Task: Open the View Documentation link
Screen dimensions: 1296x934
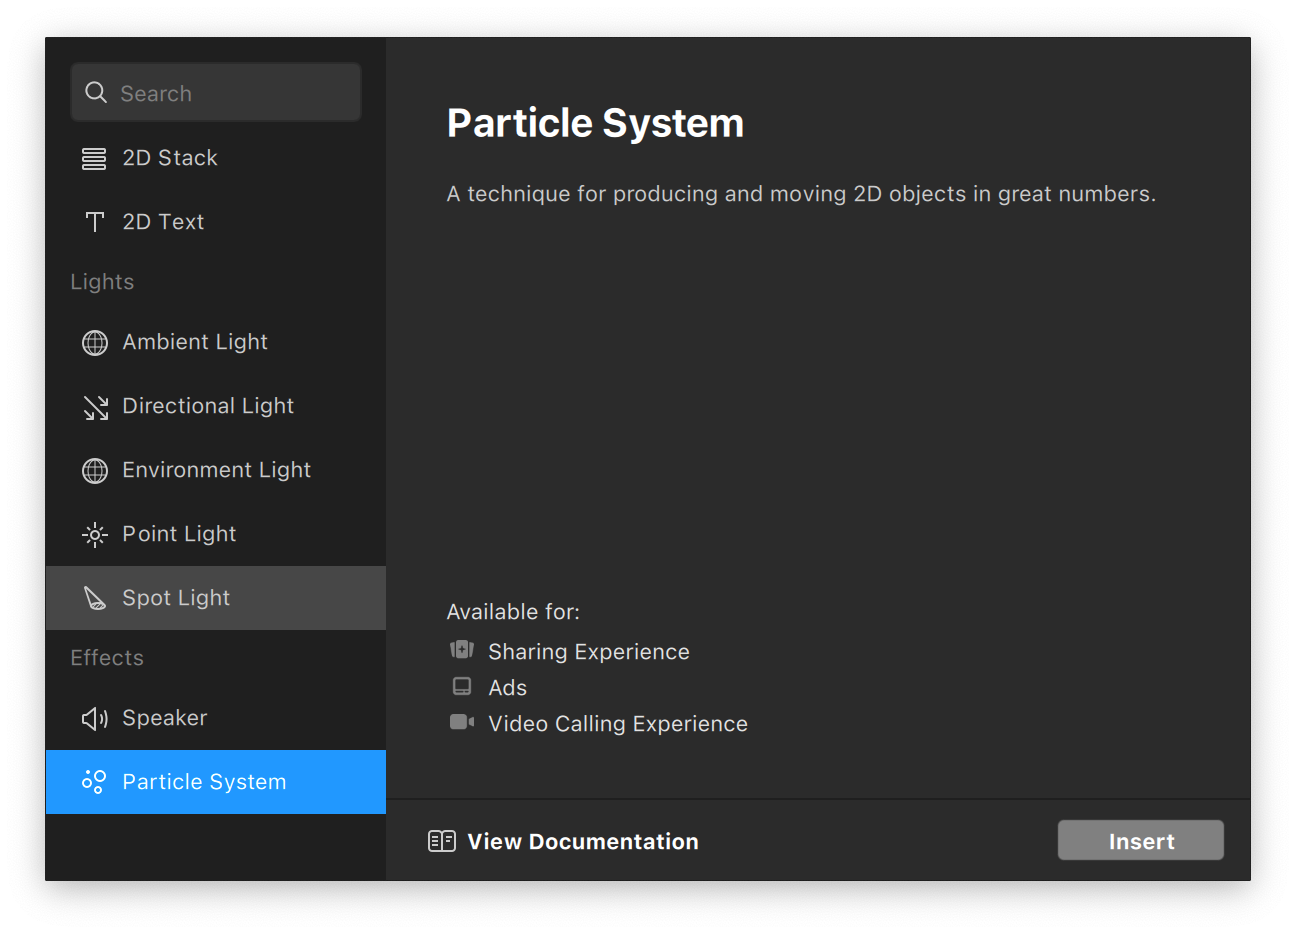Action: click(582, 841)
